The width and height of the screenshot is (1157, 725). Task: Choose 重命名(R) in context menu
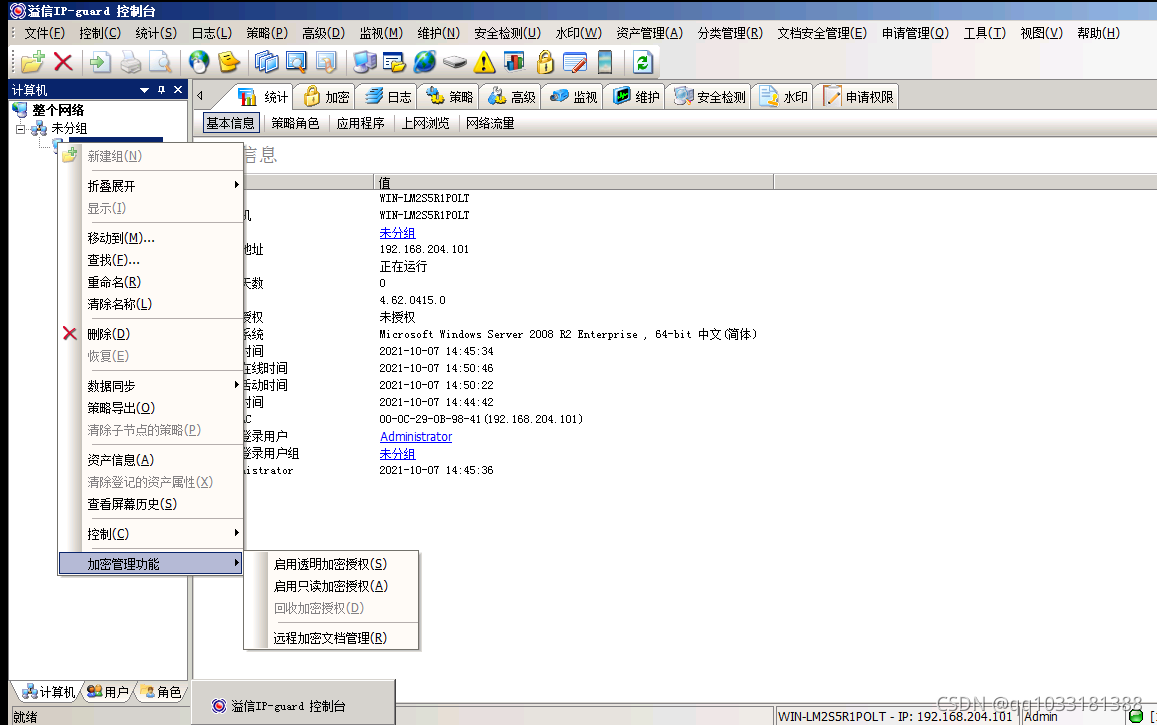[150, 282]
